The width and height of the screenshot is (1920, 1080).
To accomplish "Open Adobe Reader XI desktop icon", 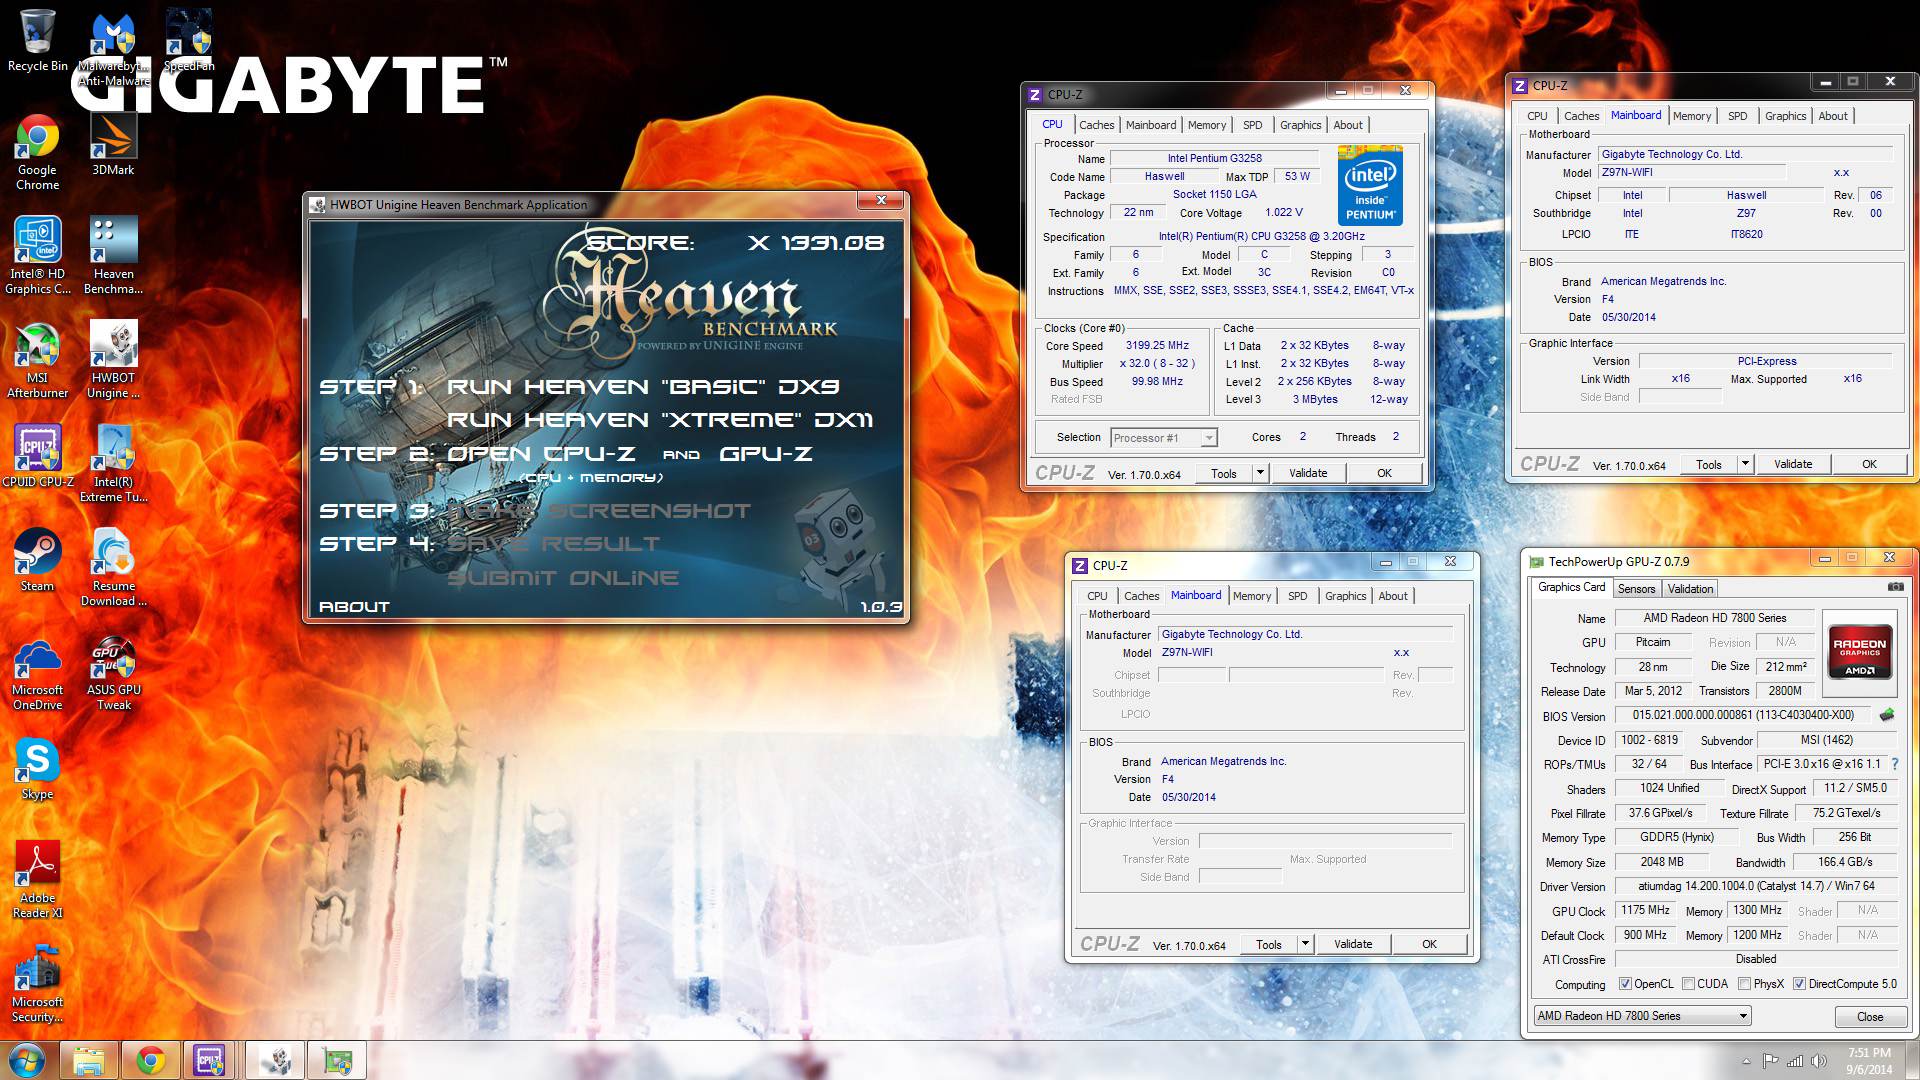I will click(x=38, y=880).
